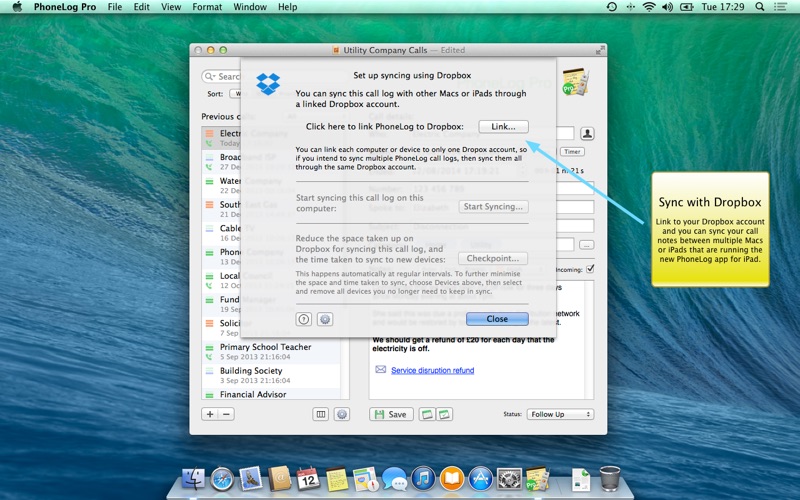Expand the Status Follow Up dropdown
This screenshot has height=500, width=800.
point(560,414)
